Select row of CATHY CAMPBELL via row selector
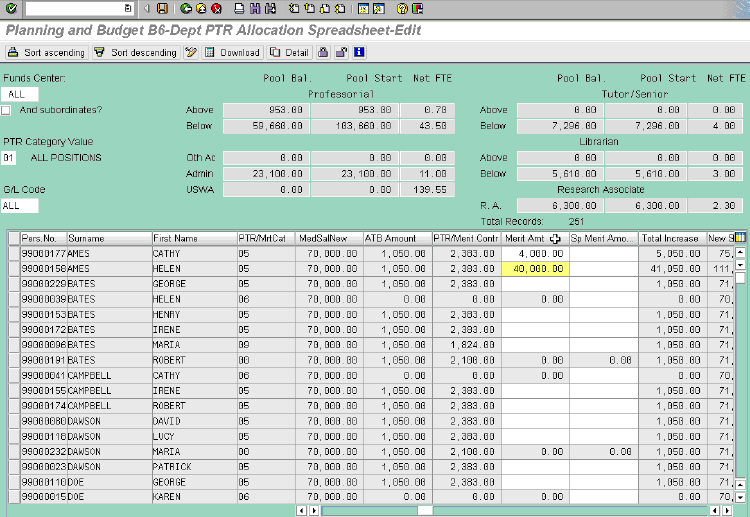750x517 pixels. click(x=14, y=375)
